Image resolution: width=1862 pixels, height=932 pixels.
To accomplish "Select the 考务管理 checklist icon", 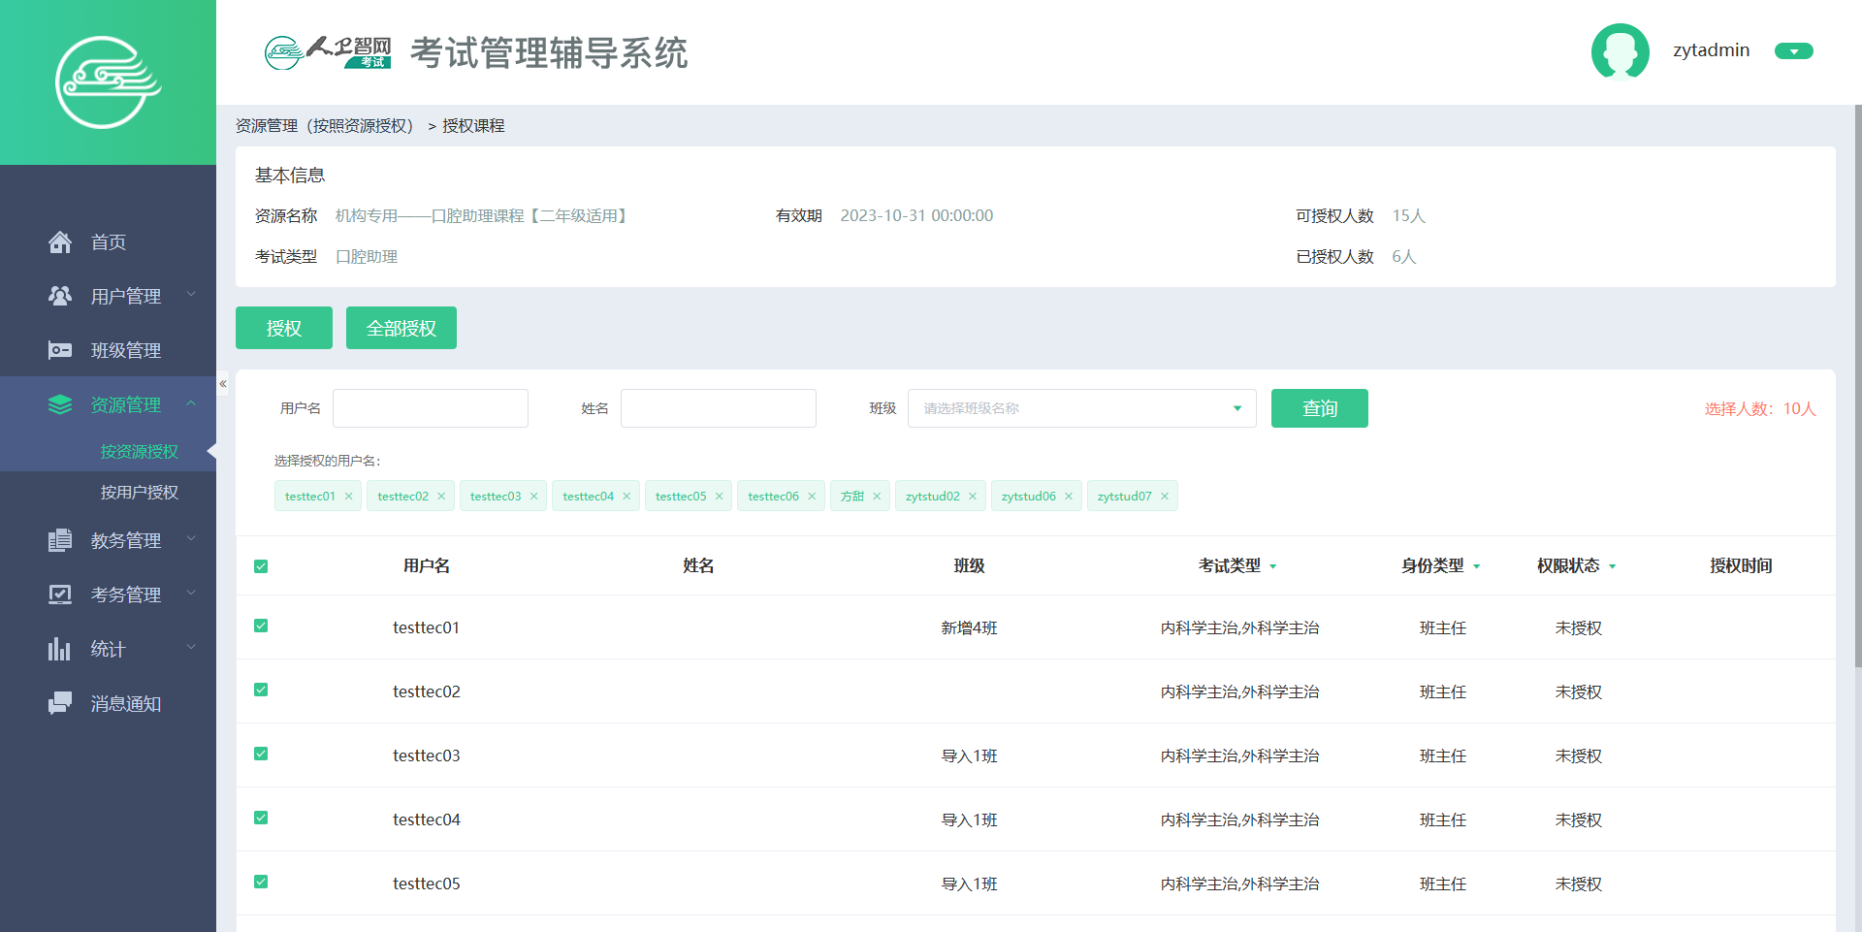I will (x=60, y=594).
